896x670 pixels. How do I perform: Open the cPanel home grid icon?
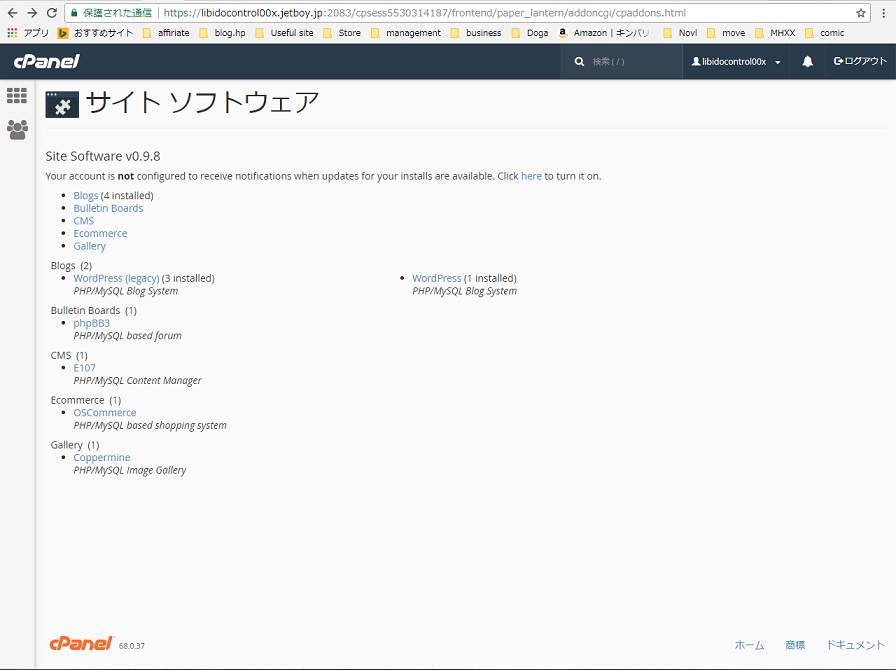click(x=17, y=95)
